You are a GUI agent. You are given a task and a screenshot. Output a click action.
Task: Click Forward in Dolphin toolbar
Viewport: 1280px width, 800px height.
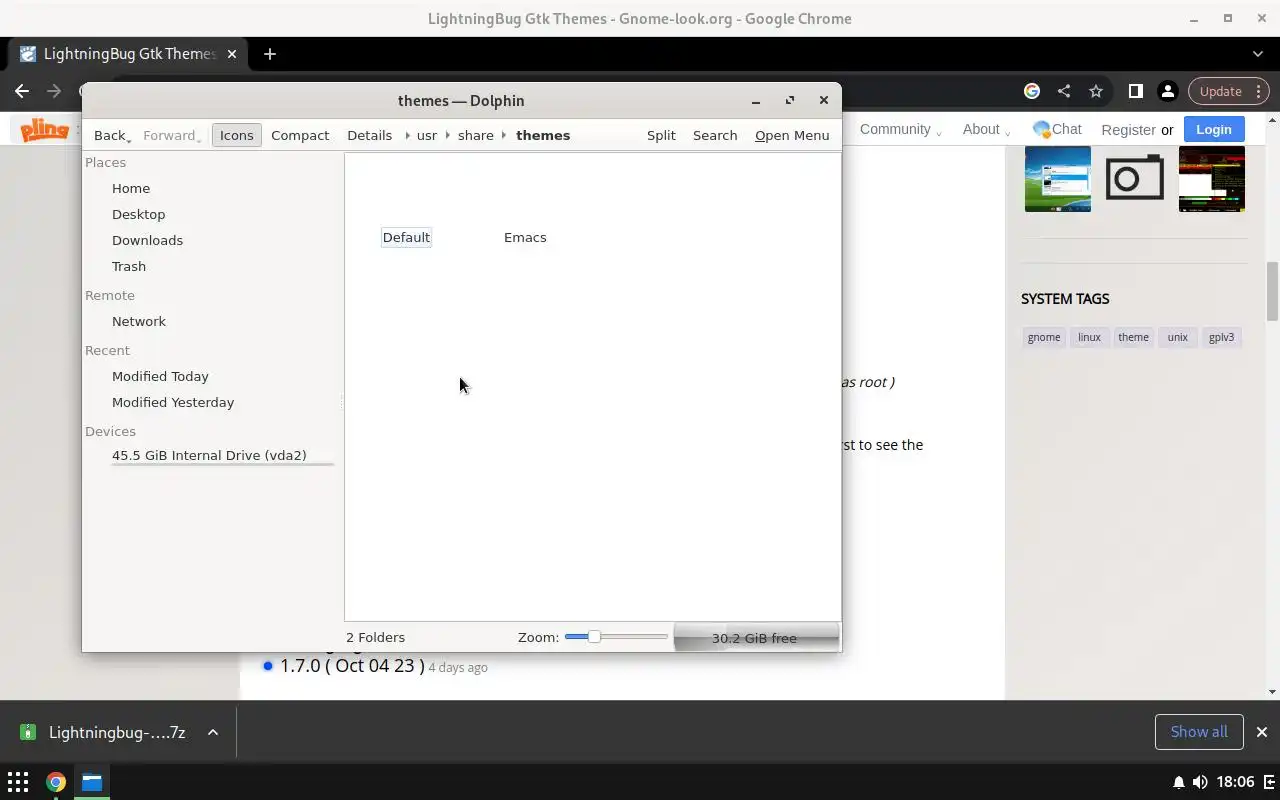[171, 135]
